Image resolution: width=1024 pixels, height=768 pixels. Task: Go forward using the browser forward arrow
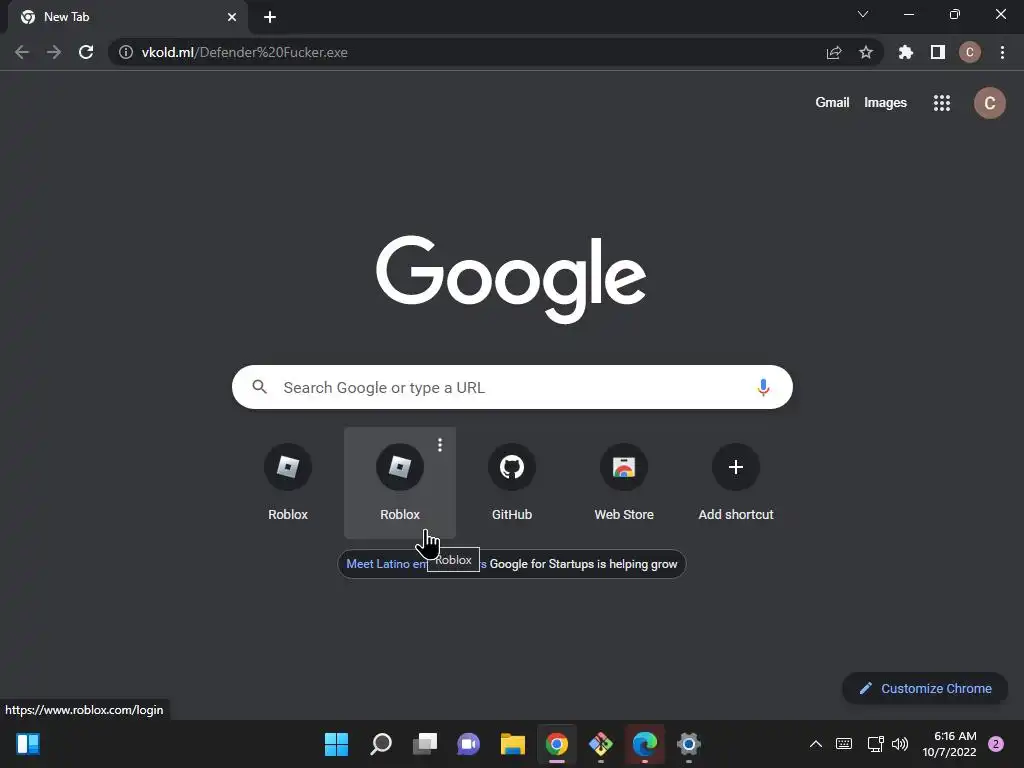click(x=54, y=52)
